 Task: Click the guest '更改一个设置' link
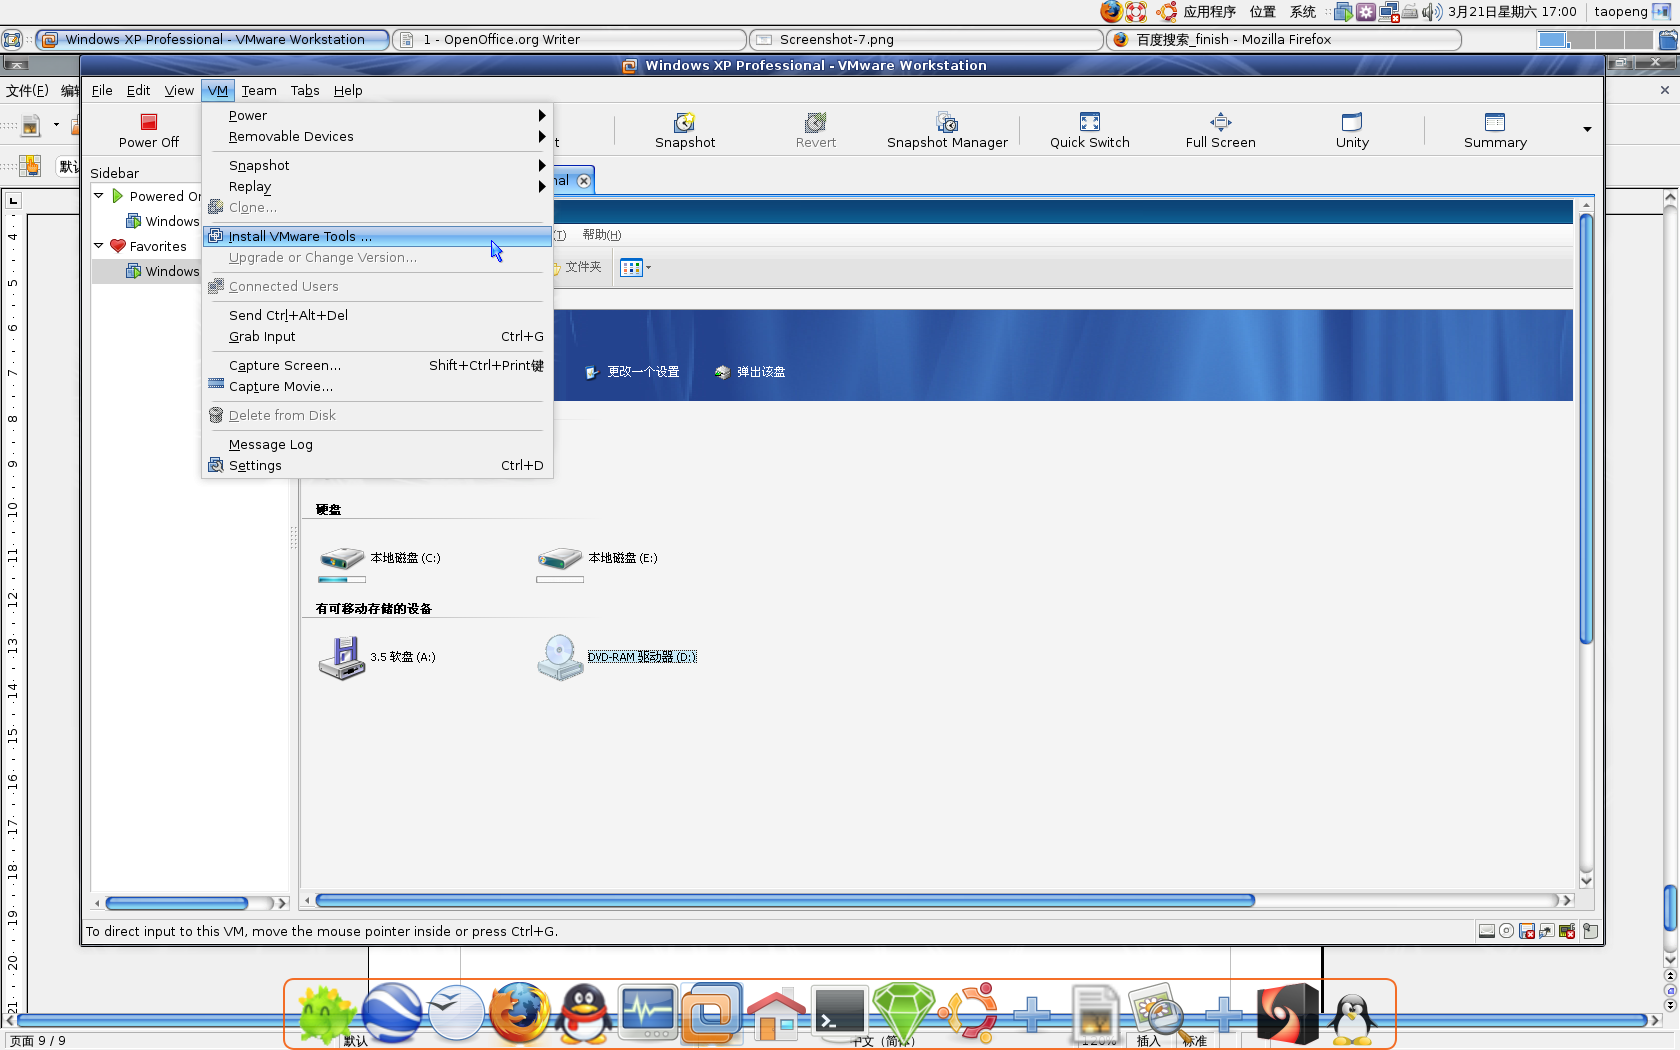click(x=632, y=372)
